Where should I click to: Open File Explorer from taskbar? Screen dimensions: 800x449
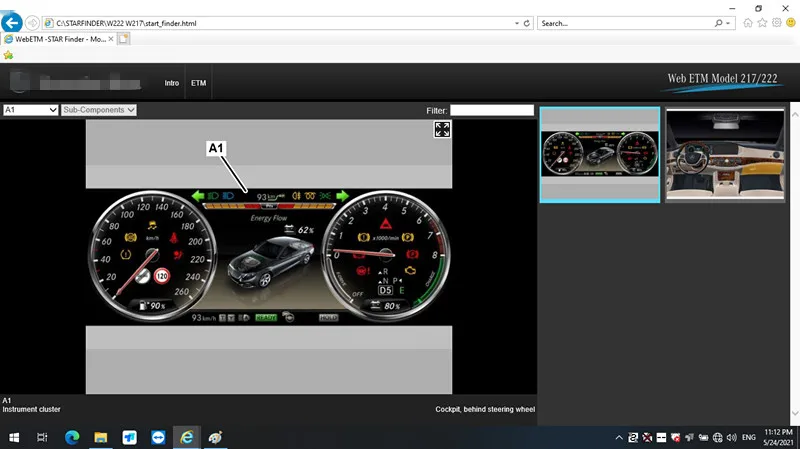[x=101, y=437]
